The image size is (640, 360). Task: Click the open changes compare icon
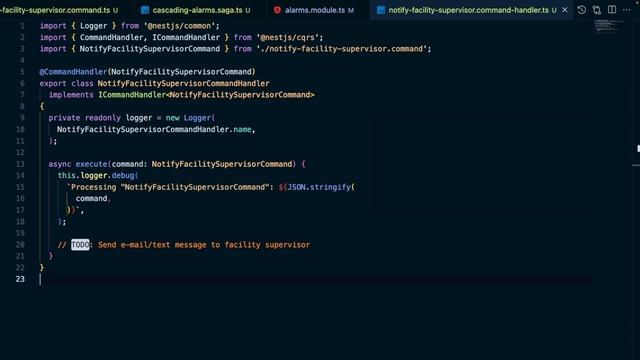pyautogui.click(x=597, y=10)
